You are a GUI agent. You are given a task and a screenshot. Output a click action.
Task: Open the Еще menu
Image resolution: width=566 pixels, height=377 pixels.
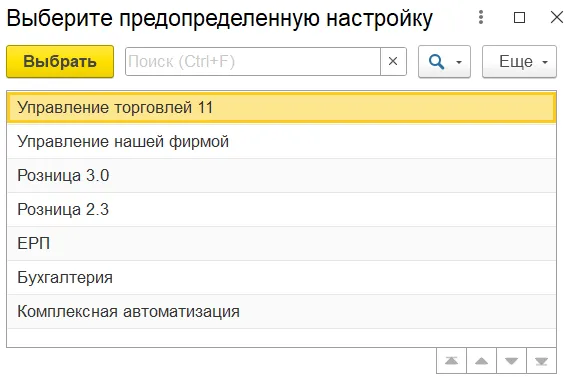[519, 61]
